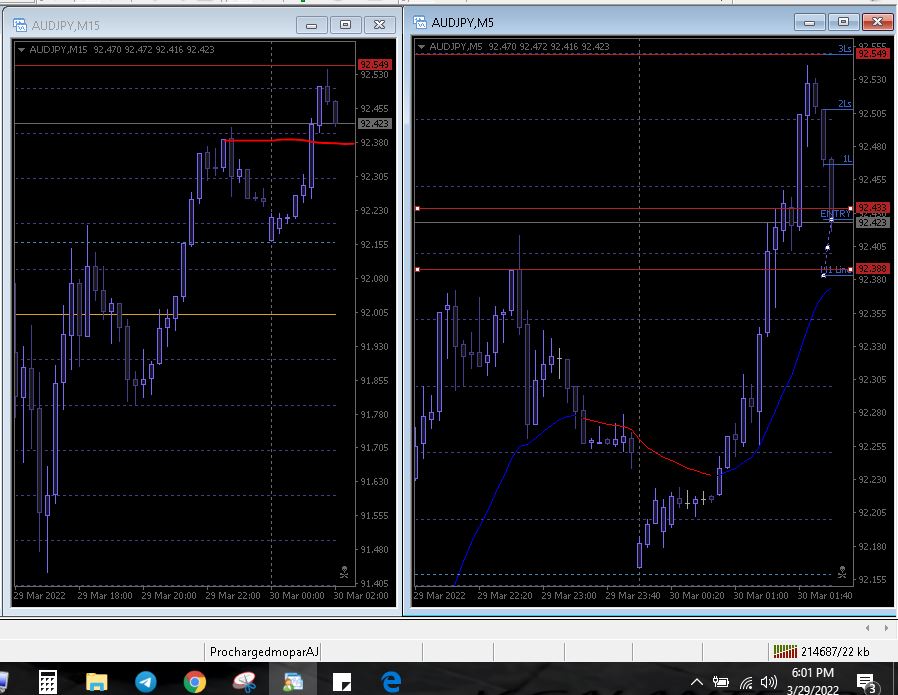
Task: Open File Explorer from the taskbar
Action: click(x=96, y=682)
